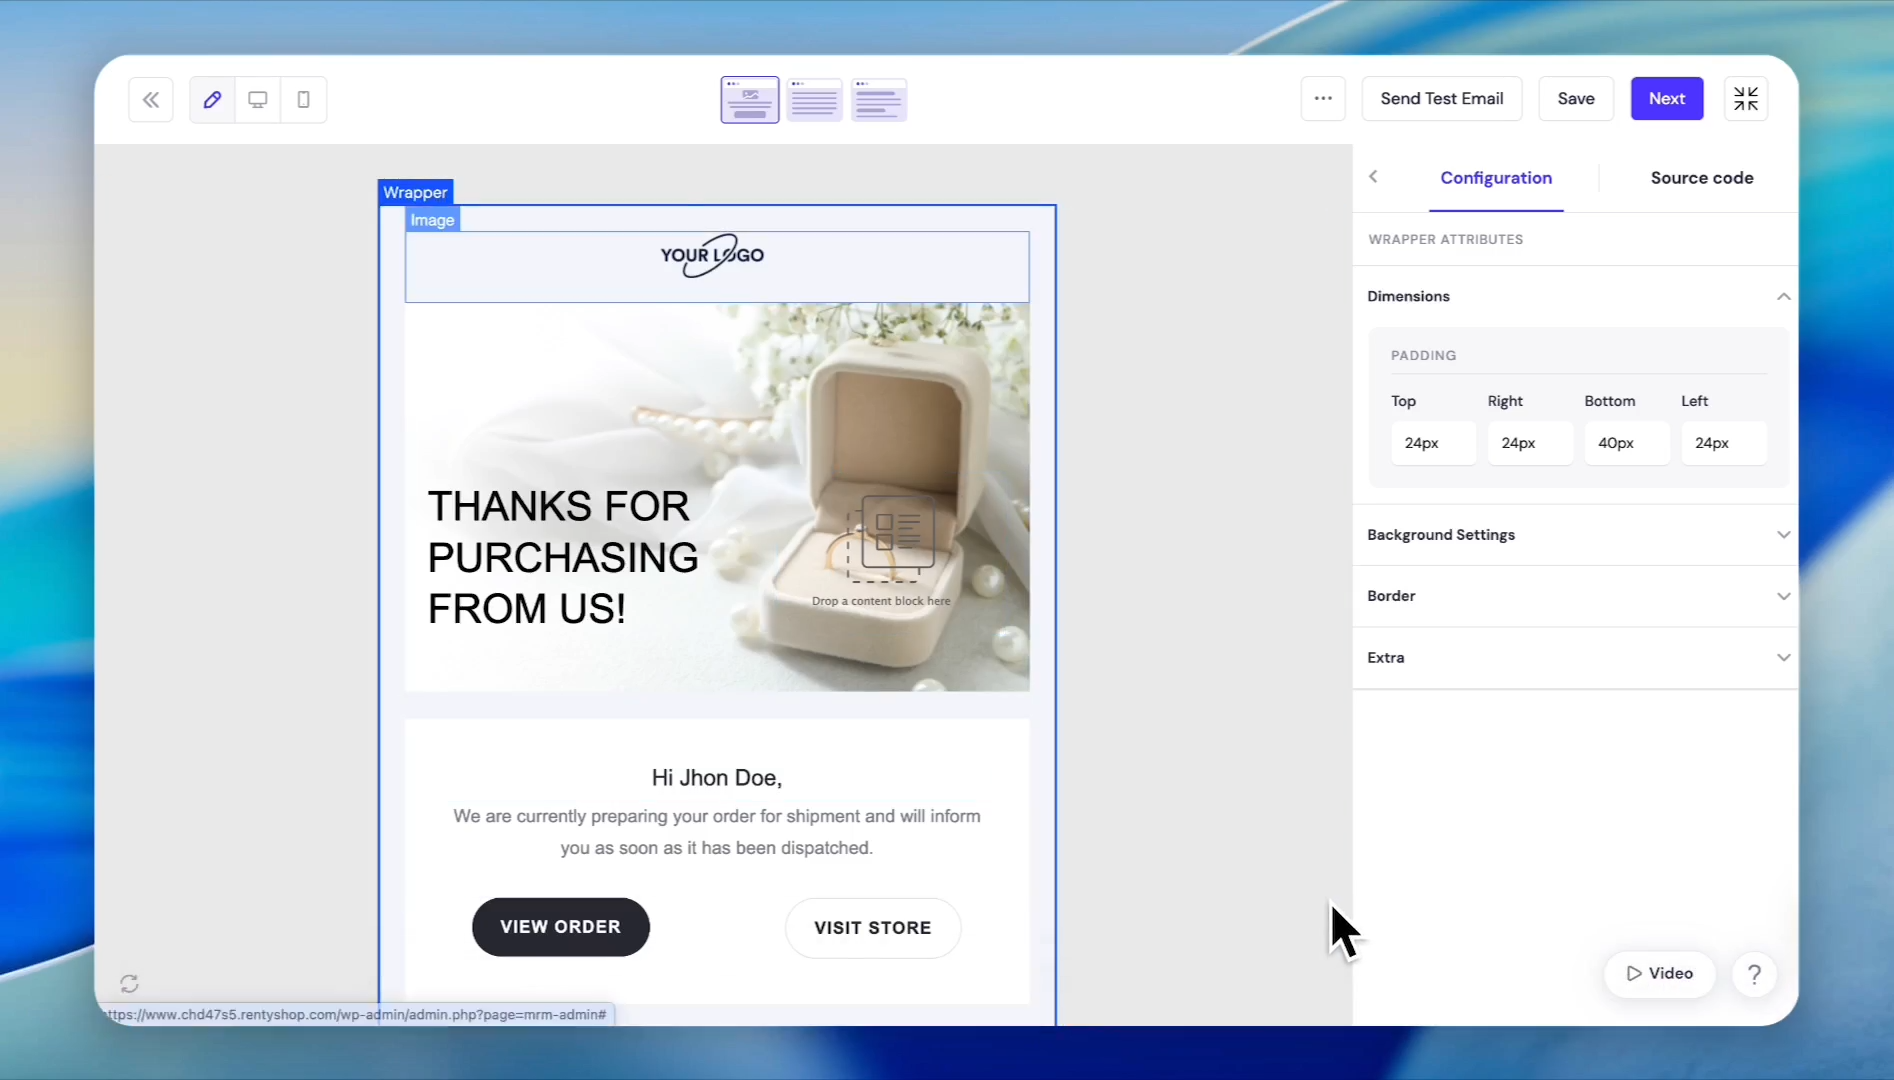Switch to desktop preview icon
This screenshot has height=1080, width=1894.
258,99
